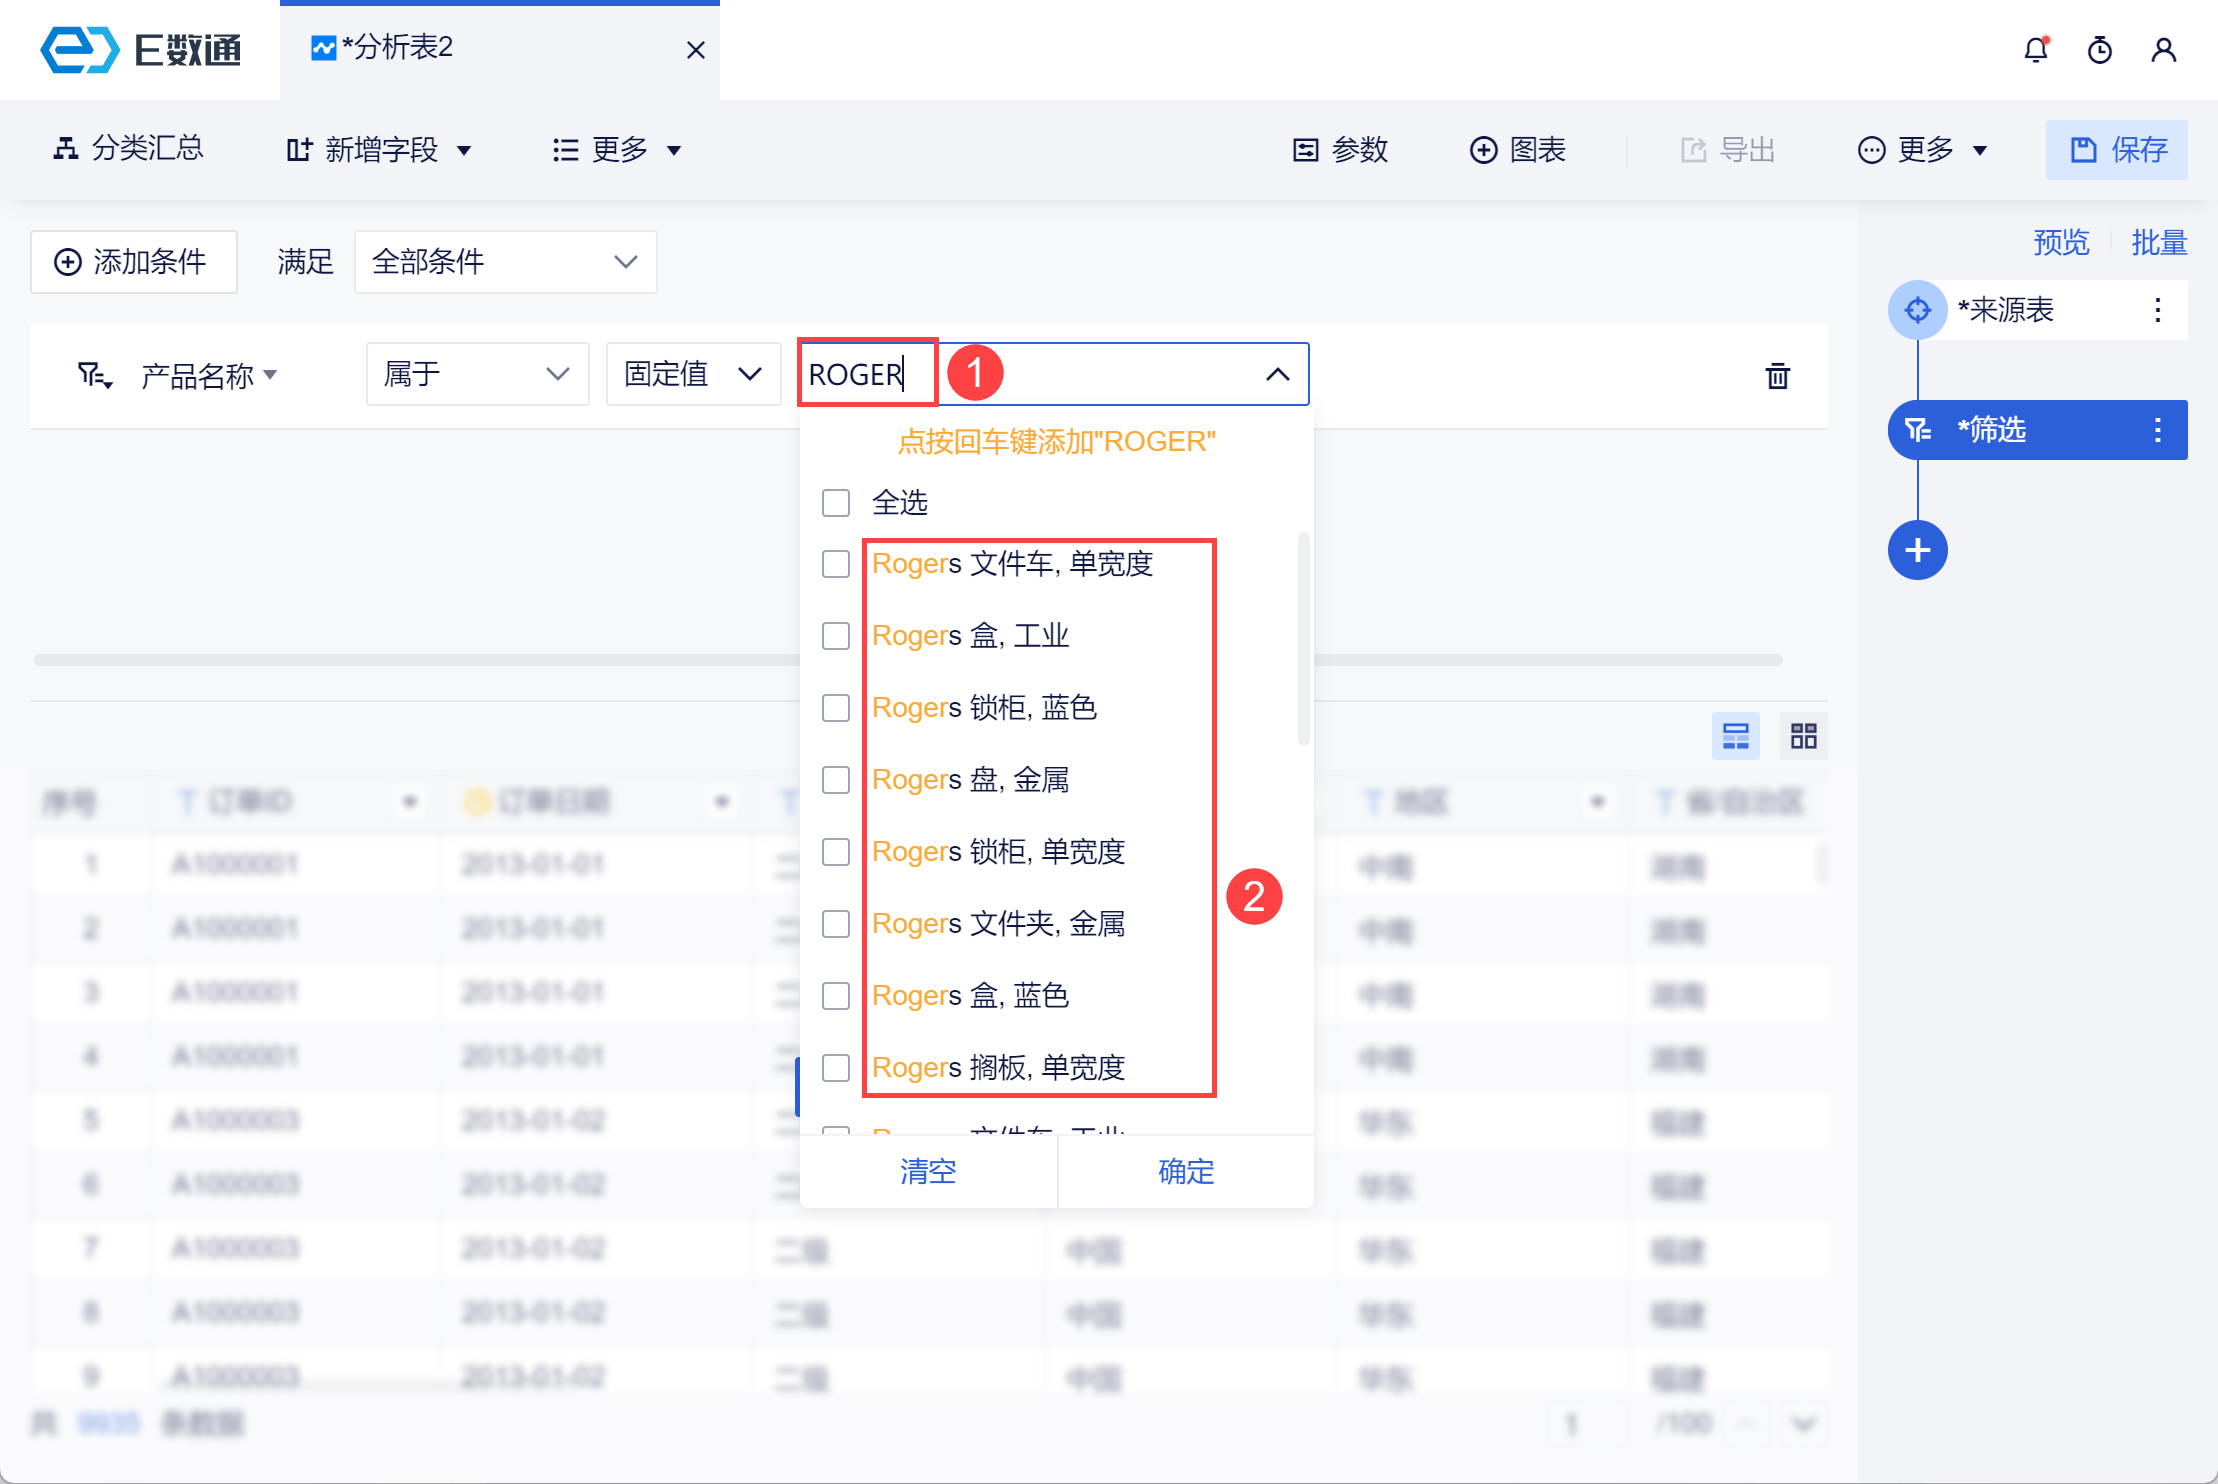Open the 筛选 step three-dot menu
Viewport: 2218px width, 1484px height.
2157,430
